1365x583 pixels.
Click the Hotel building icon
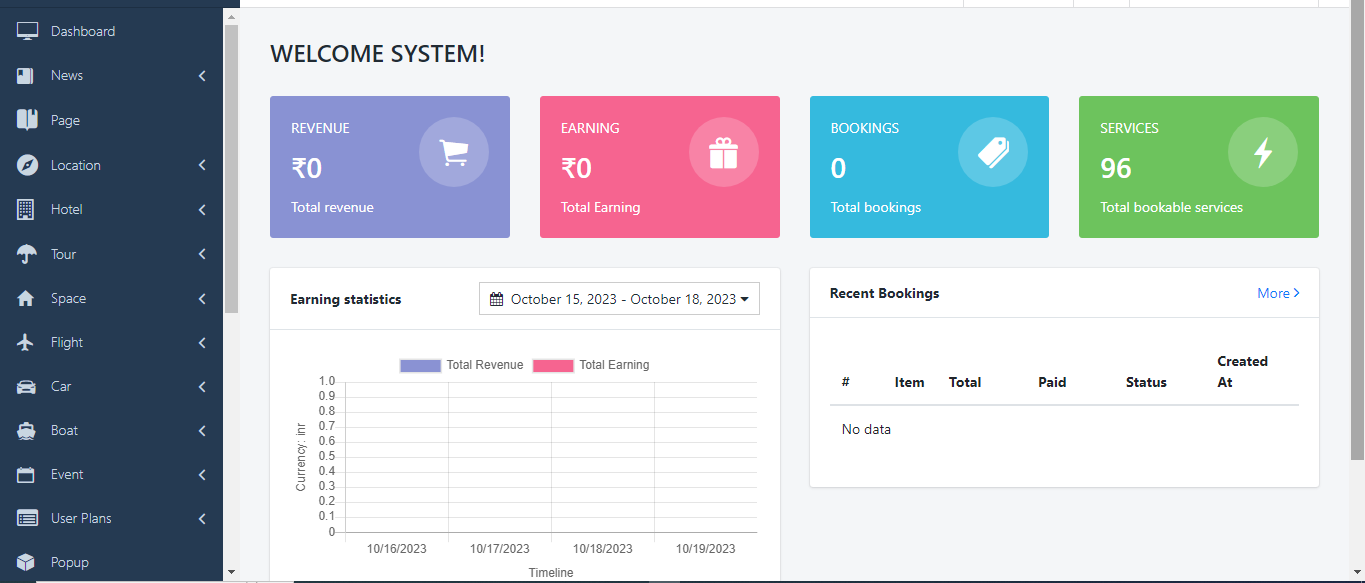27,209
